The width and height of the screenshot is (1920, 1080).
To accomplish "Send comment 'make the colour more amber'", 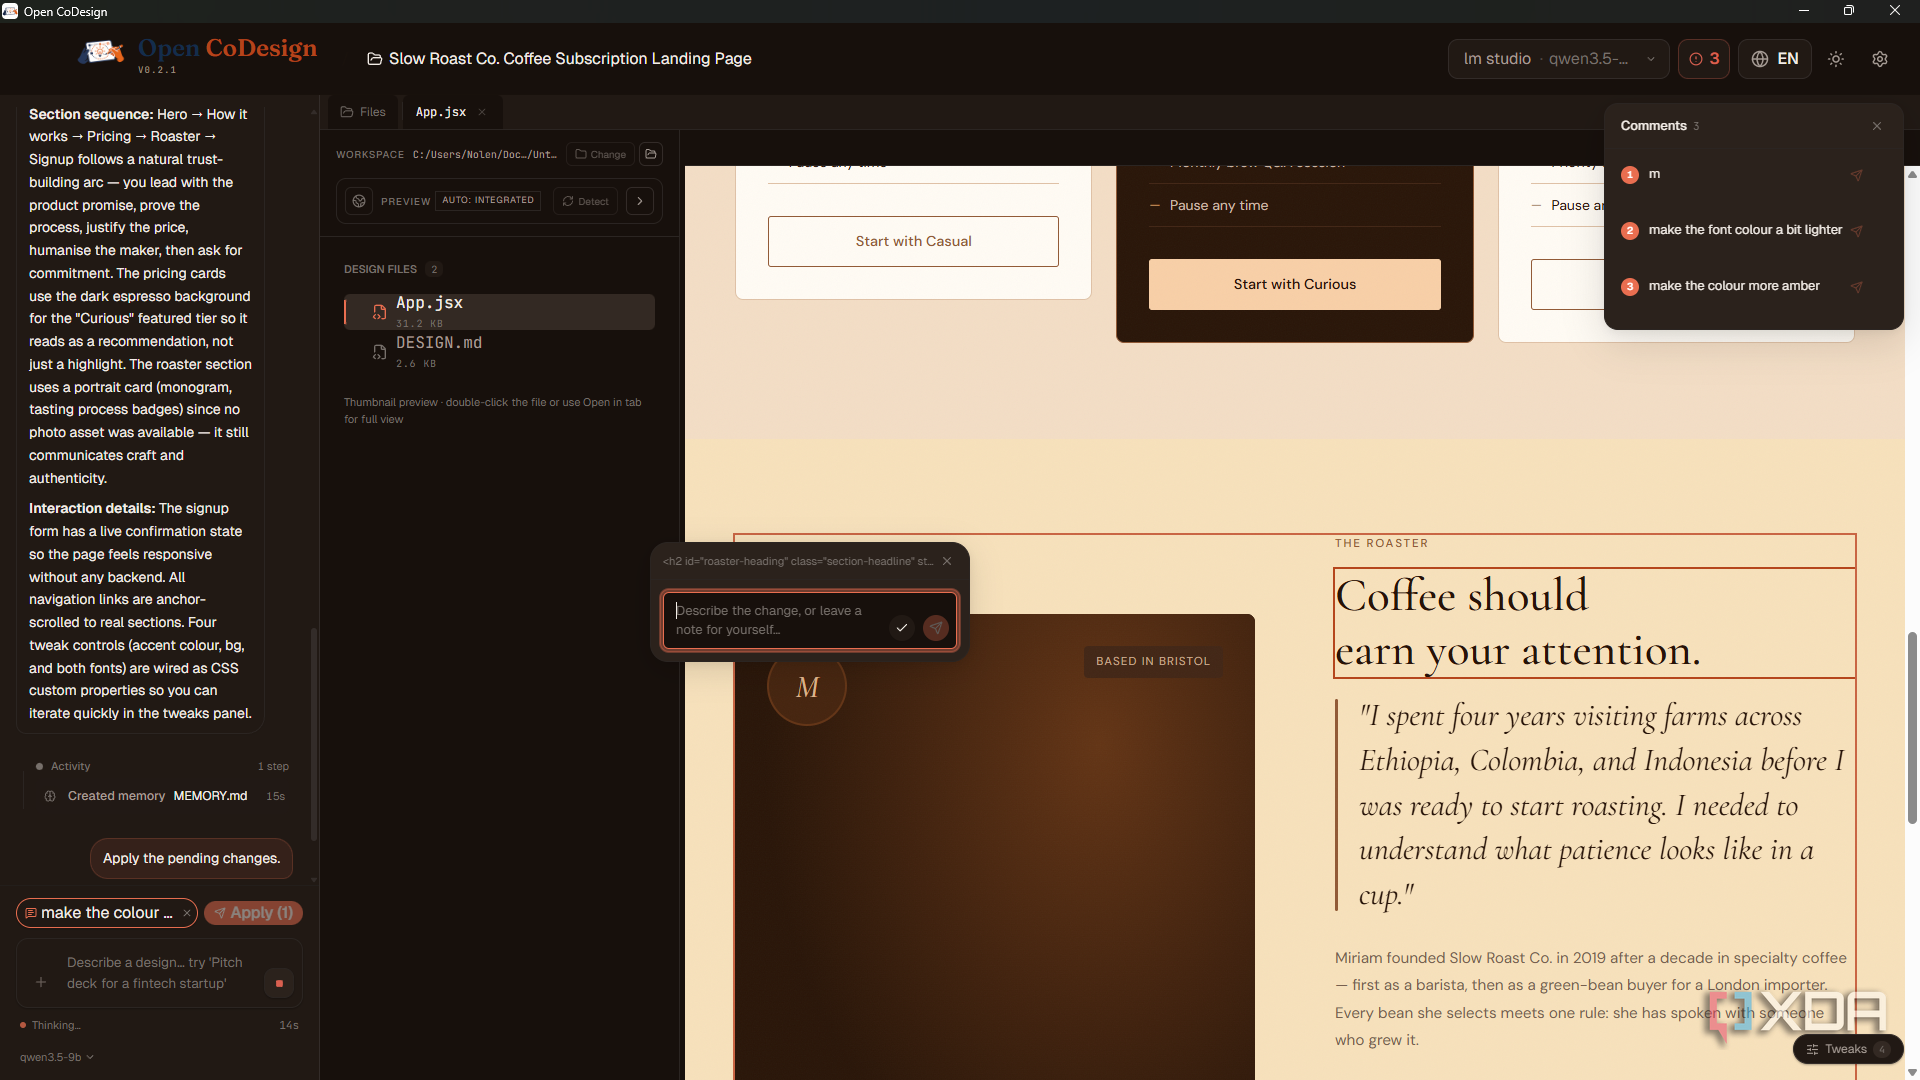I will tap(1857, 287).
